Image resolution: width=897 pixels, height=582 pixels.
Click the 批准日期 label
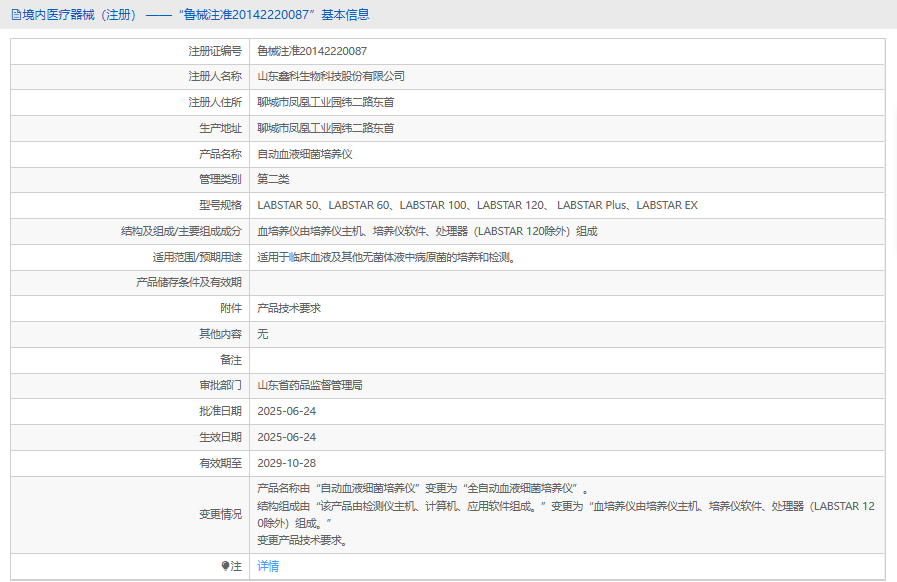(220, 411)
